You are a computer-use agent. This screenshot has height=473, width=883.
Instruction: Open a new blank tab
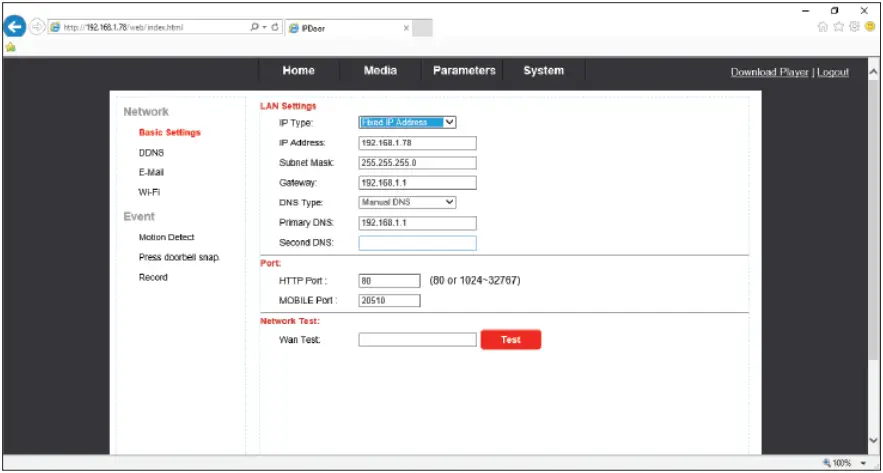422,28
